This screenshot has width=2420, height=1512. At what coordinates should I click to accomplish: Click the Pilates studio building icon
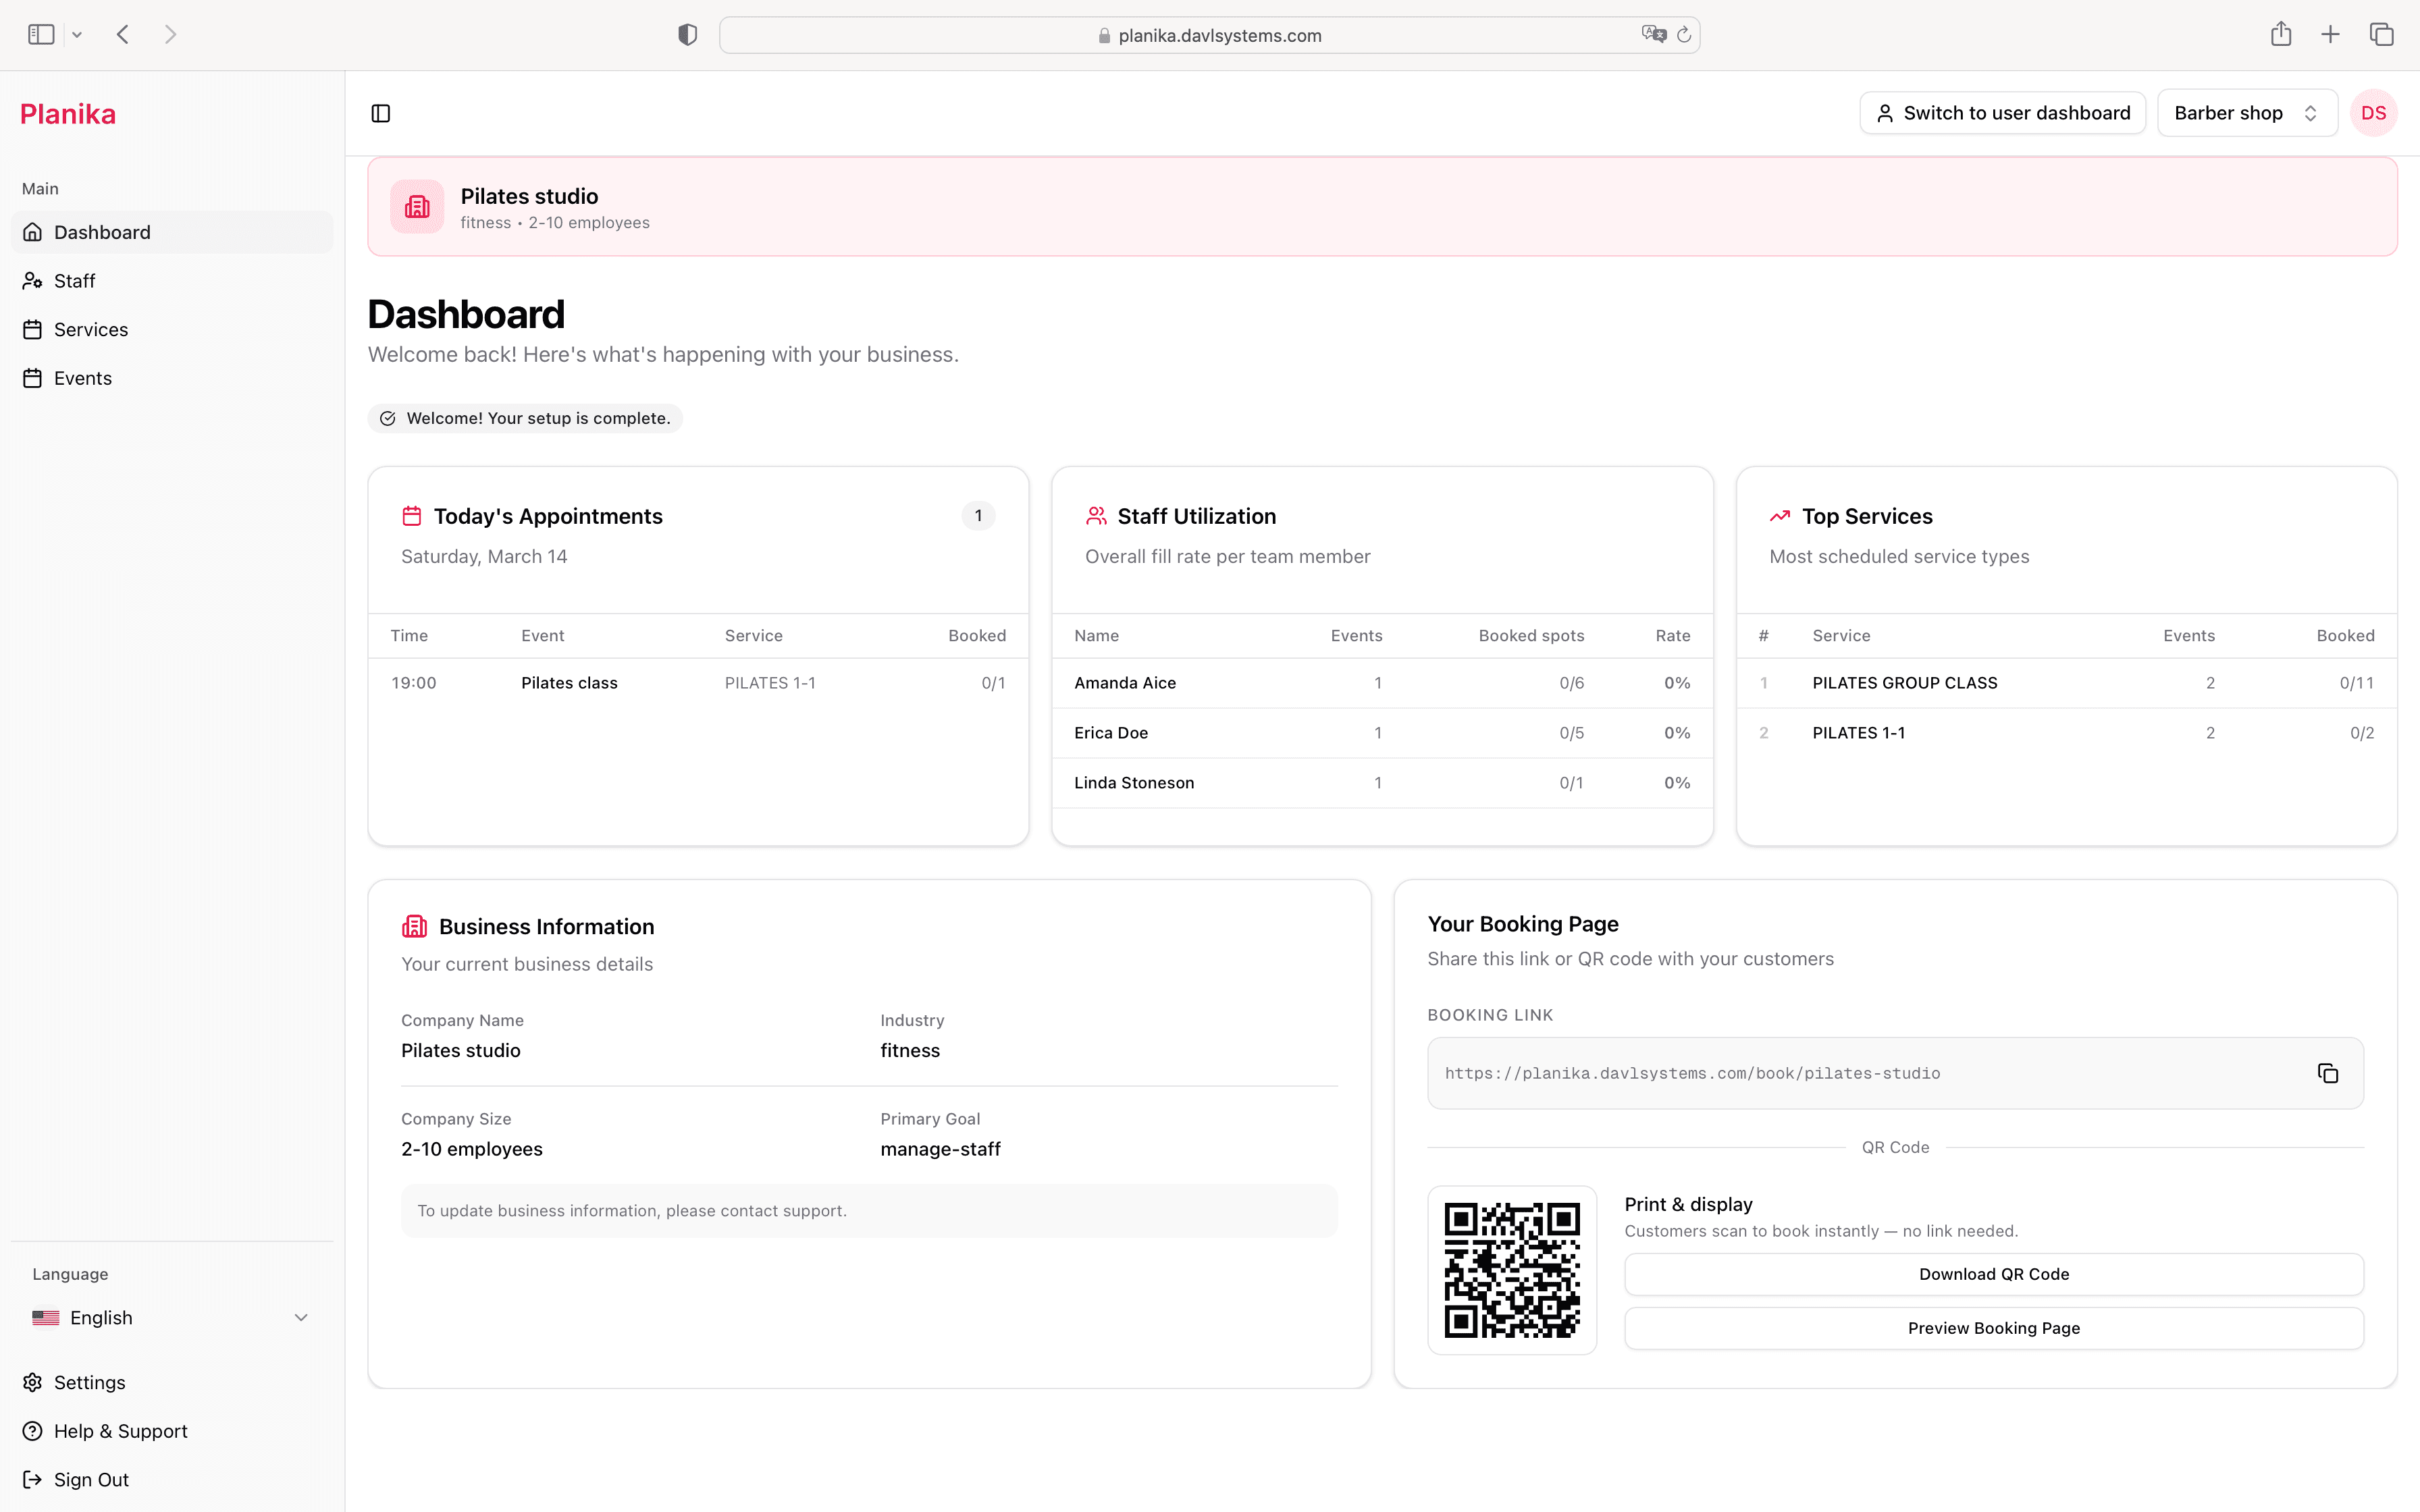click(x=417, y=207)
